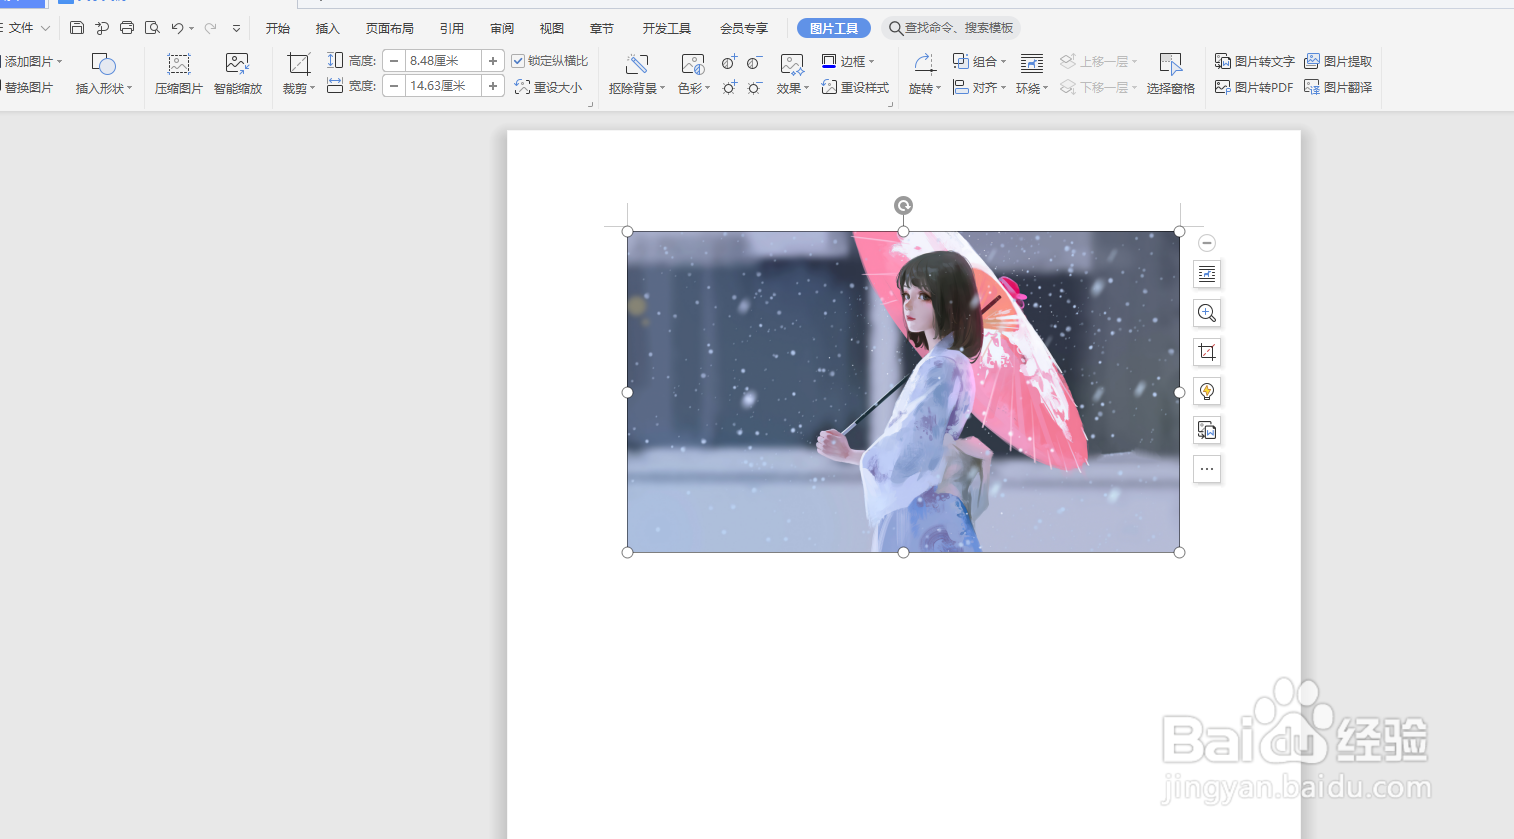The height and width of the screenshot is (839, 1514).
Task: Increase width with plus button
Action: tap(493, 86)
